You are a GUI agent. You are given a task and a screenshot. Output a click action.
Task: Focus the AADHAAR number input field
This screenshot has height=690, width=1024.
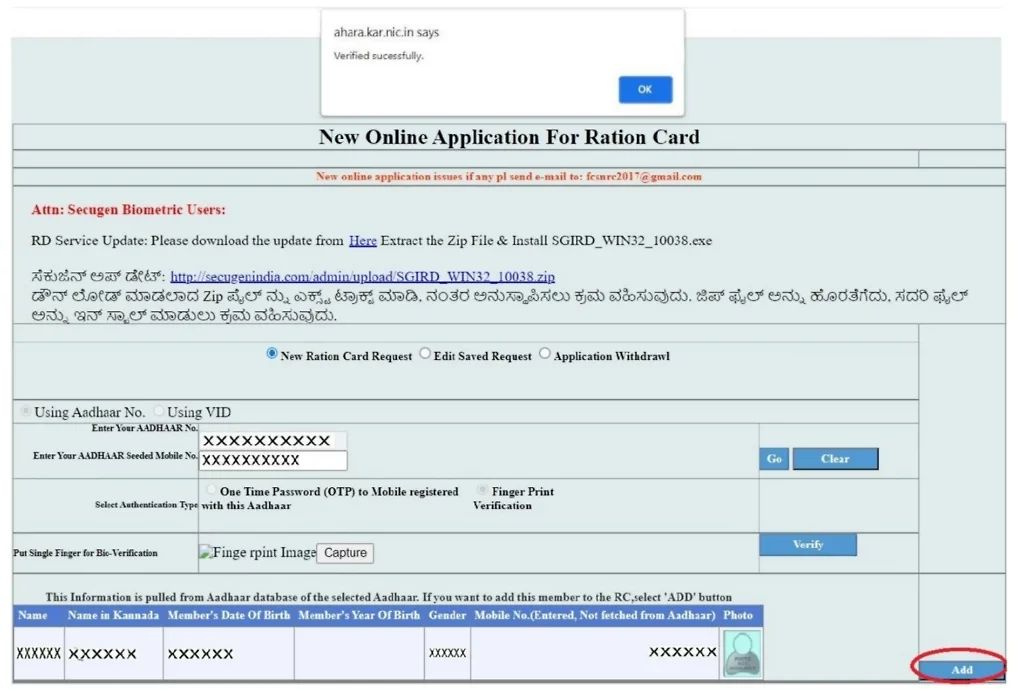[273, 441]
